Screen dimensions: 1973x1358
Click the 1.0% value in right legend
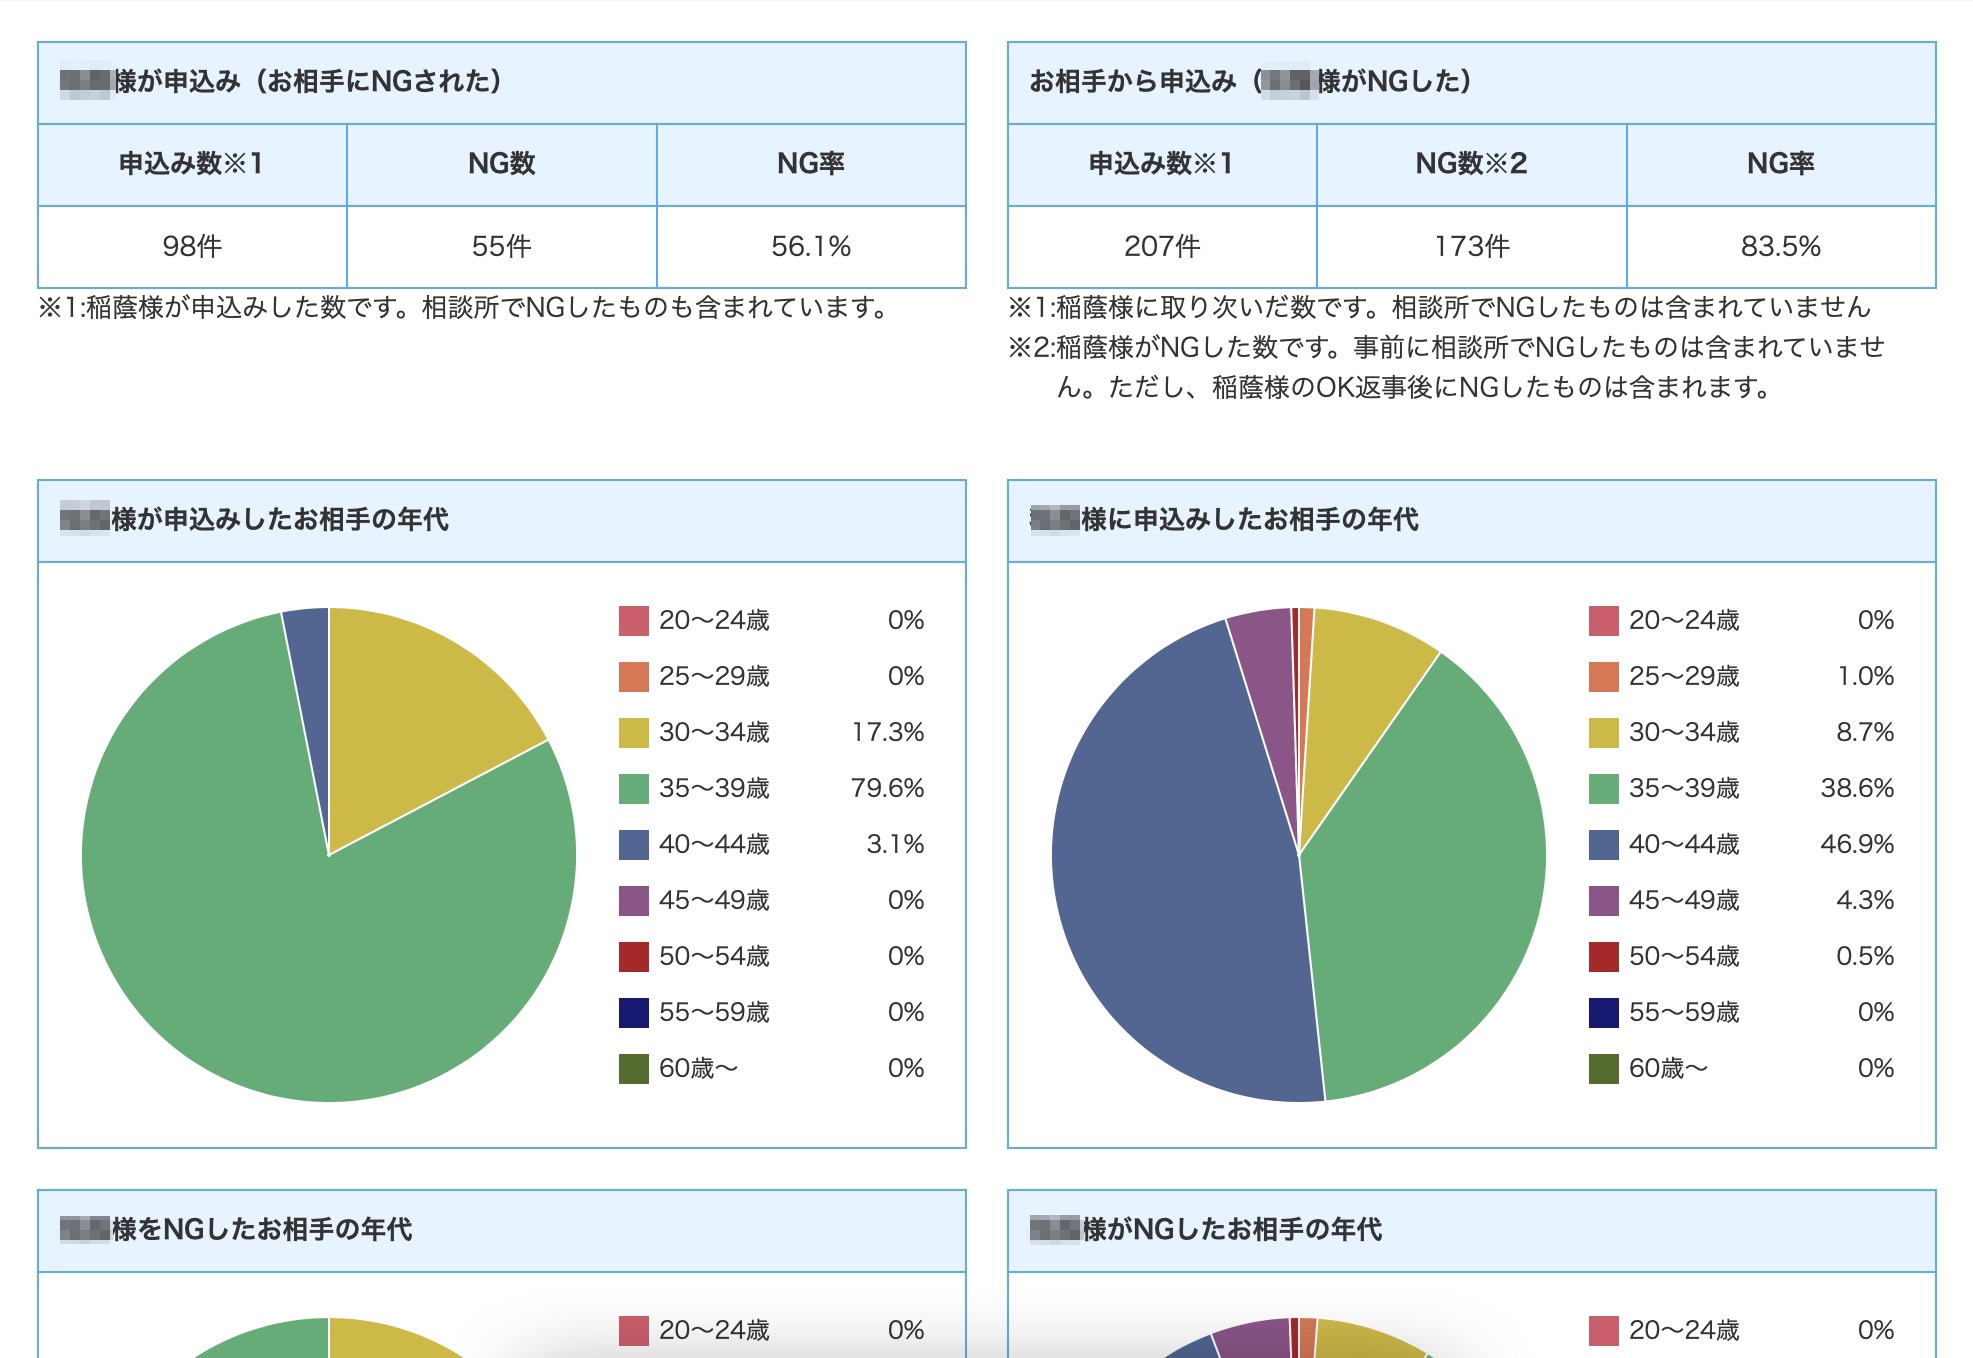(1866, 676)
